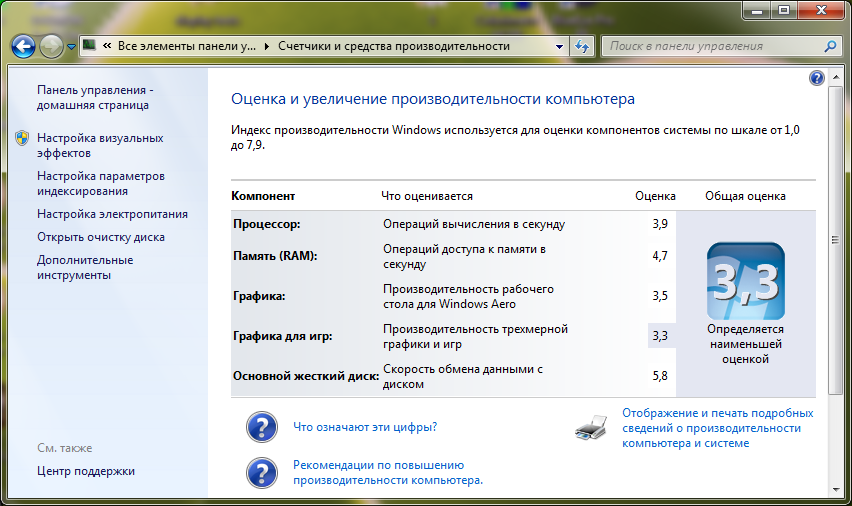Screen dimensions: 852x506
Task: Maximize the window
Action: pos(784,11)
